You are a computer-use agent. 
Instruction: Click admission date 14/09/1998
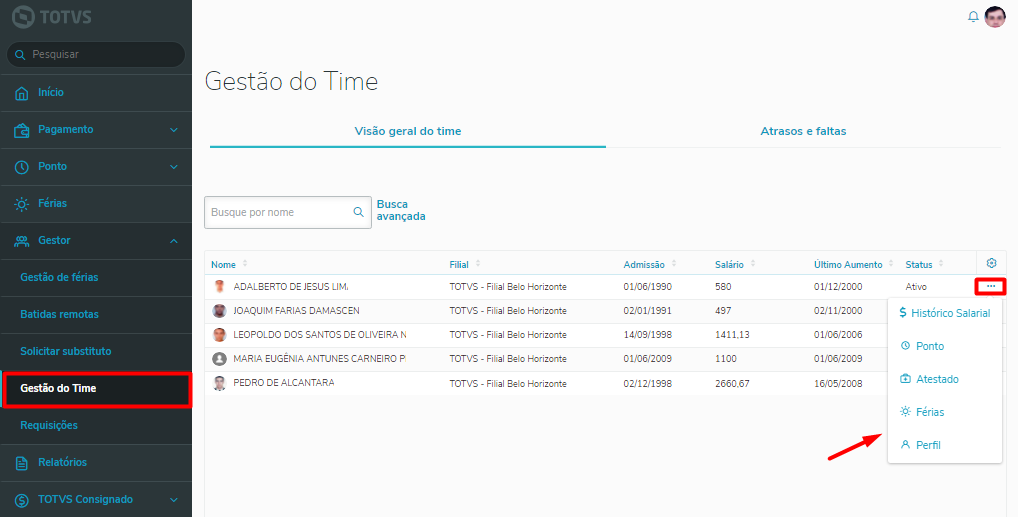coord(647,335)
